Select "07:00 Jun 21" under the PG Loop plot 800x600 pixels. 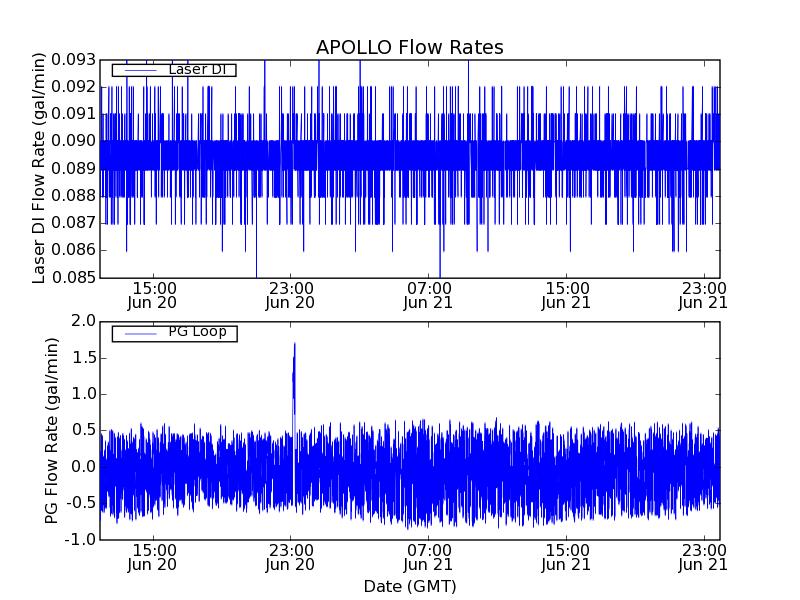428,558
